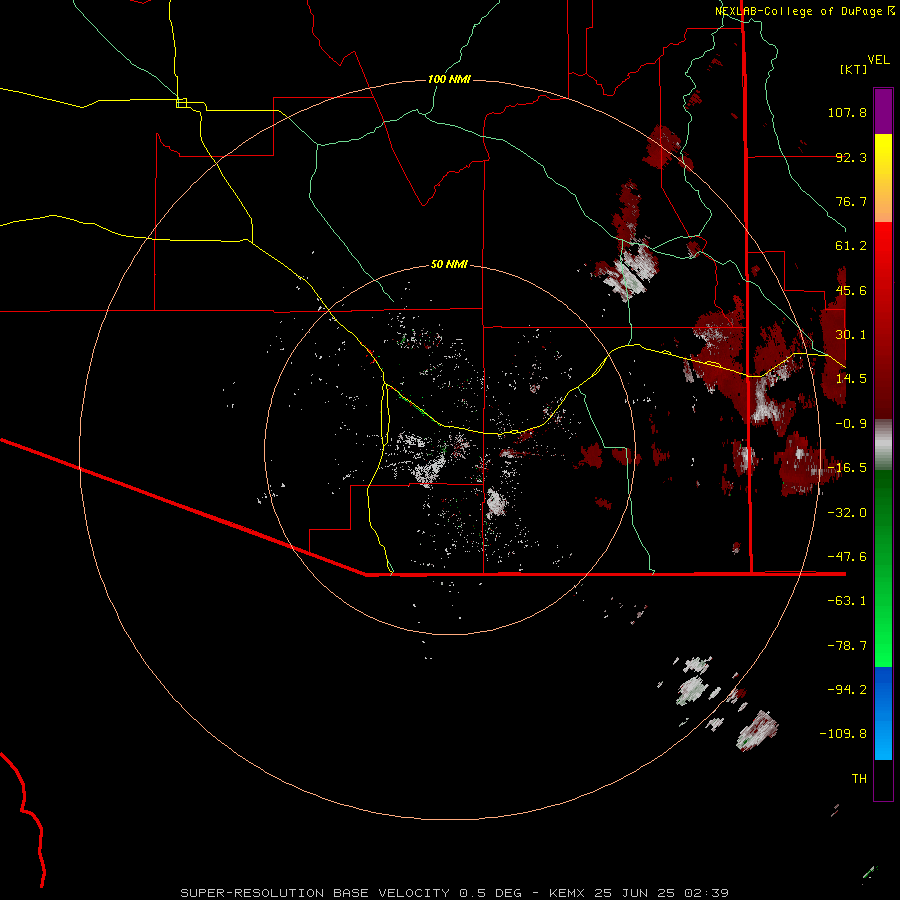Select the 61.2 velocity scale value
Image resolution: width=900 pixels, height=900 pixels.
pyautogui.click(x=851, y=246)
